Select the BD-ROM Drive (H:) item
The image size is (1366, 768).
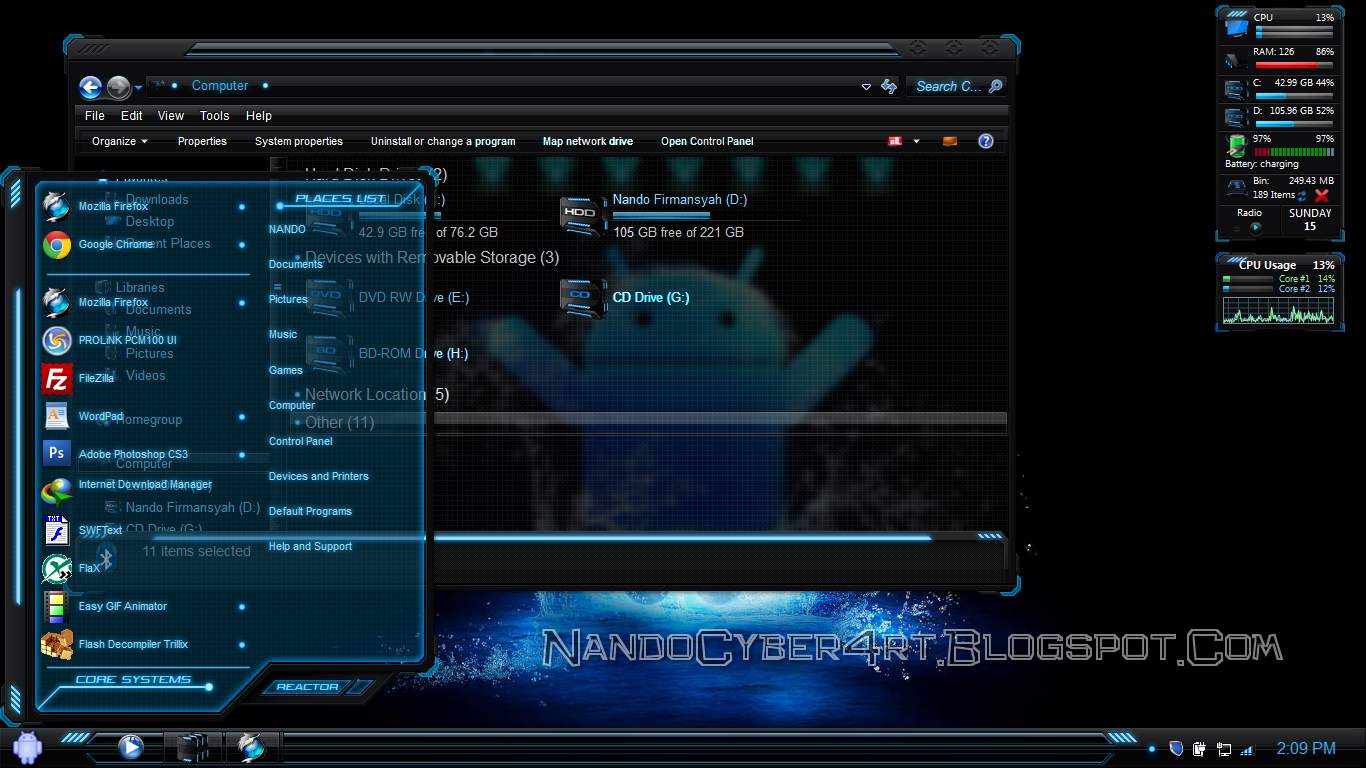coord(388,353)
